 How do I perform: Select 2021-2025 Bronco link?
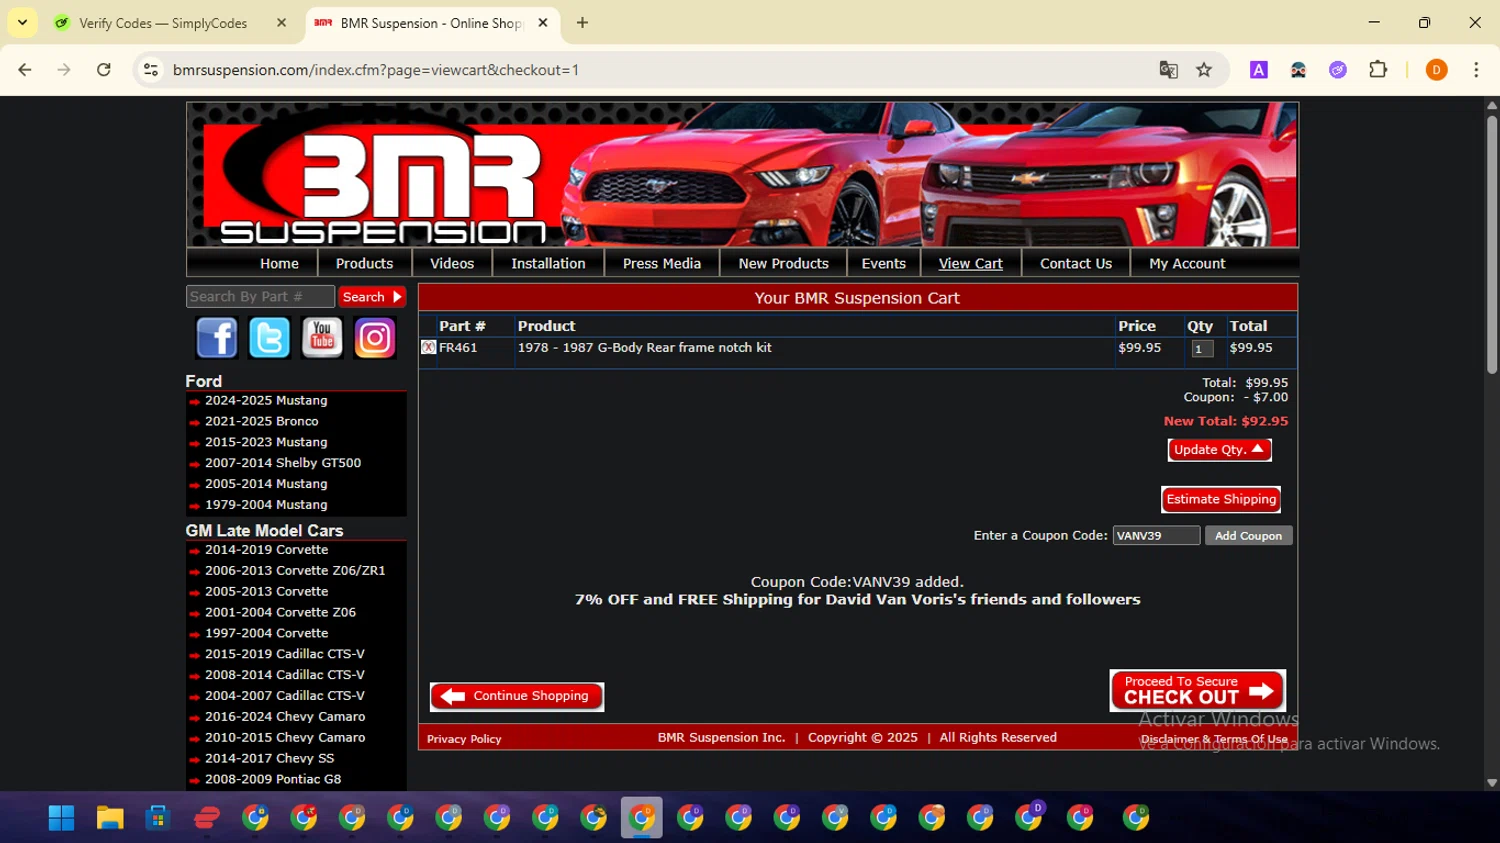(x=261, y=421)
